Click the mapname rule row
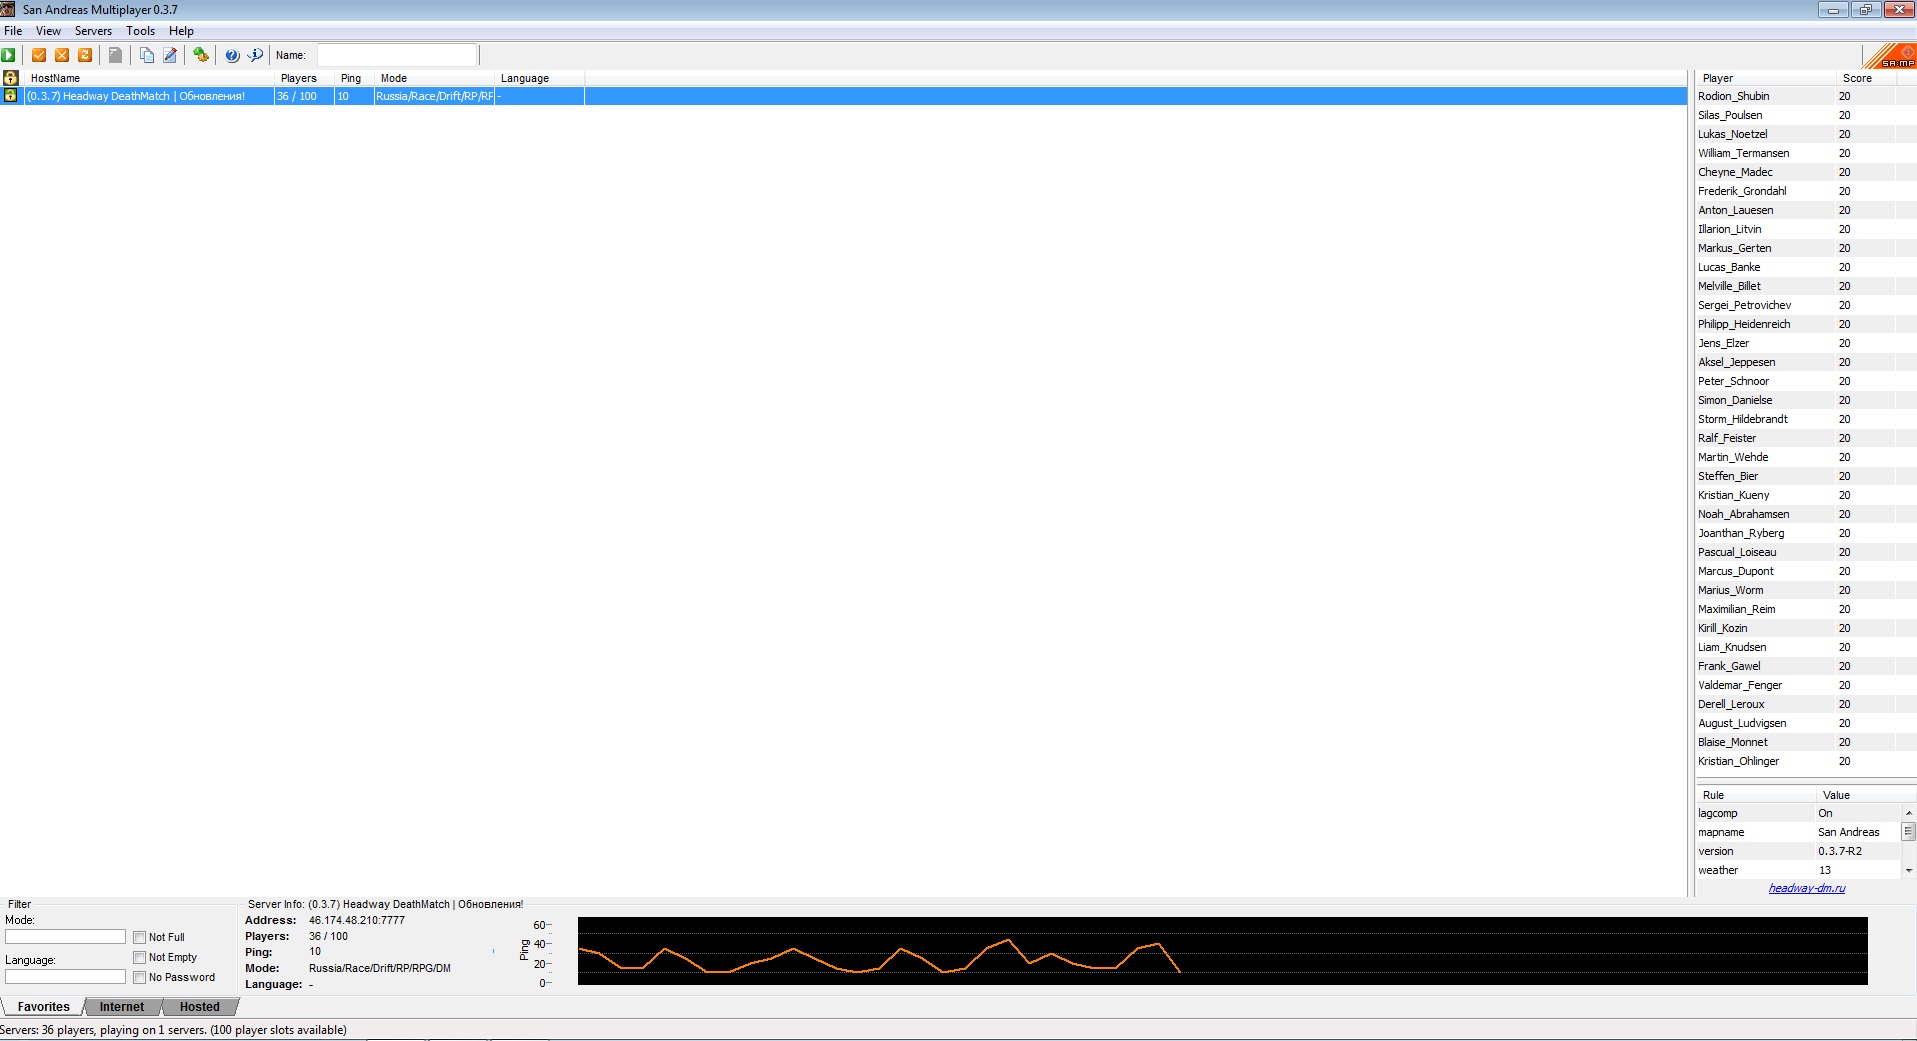1917x1041 pixels. pyautogui.click(x=1798, y=832)
